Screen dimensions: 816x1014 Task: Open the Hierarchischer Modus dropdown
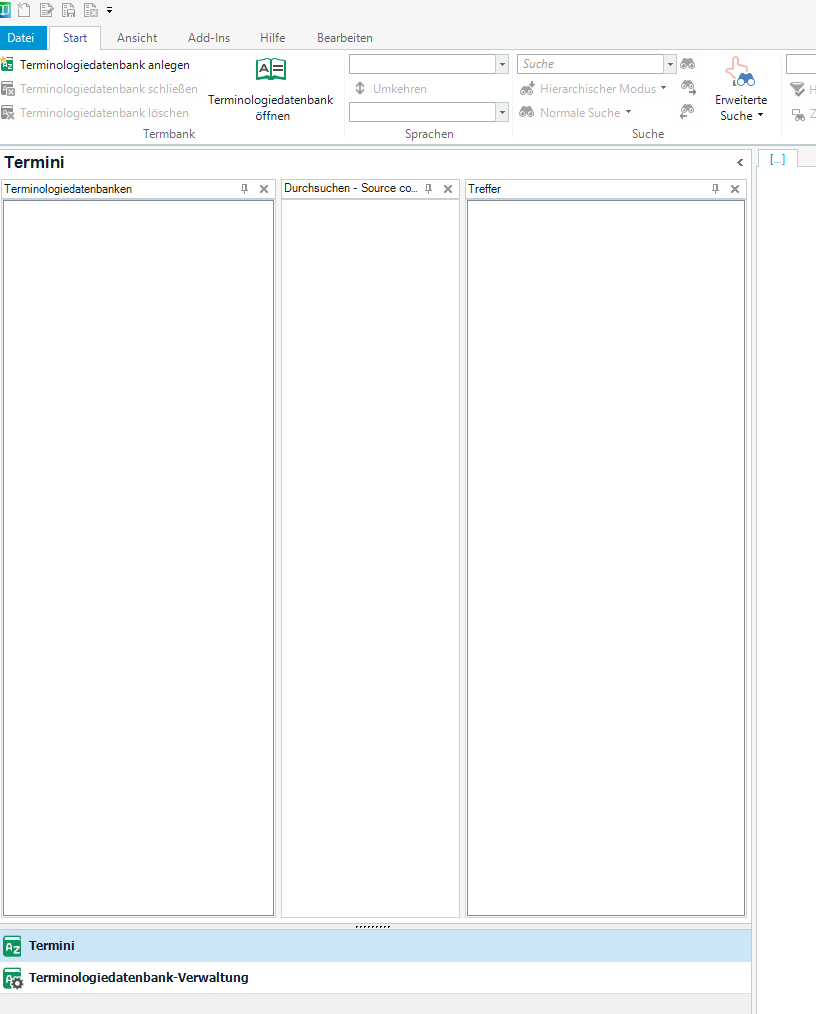pyautogui.click(x=593, y=89)
